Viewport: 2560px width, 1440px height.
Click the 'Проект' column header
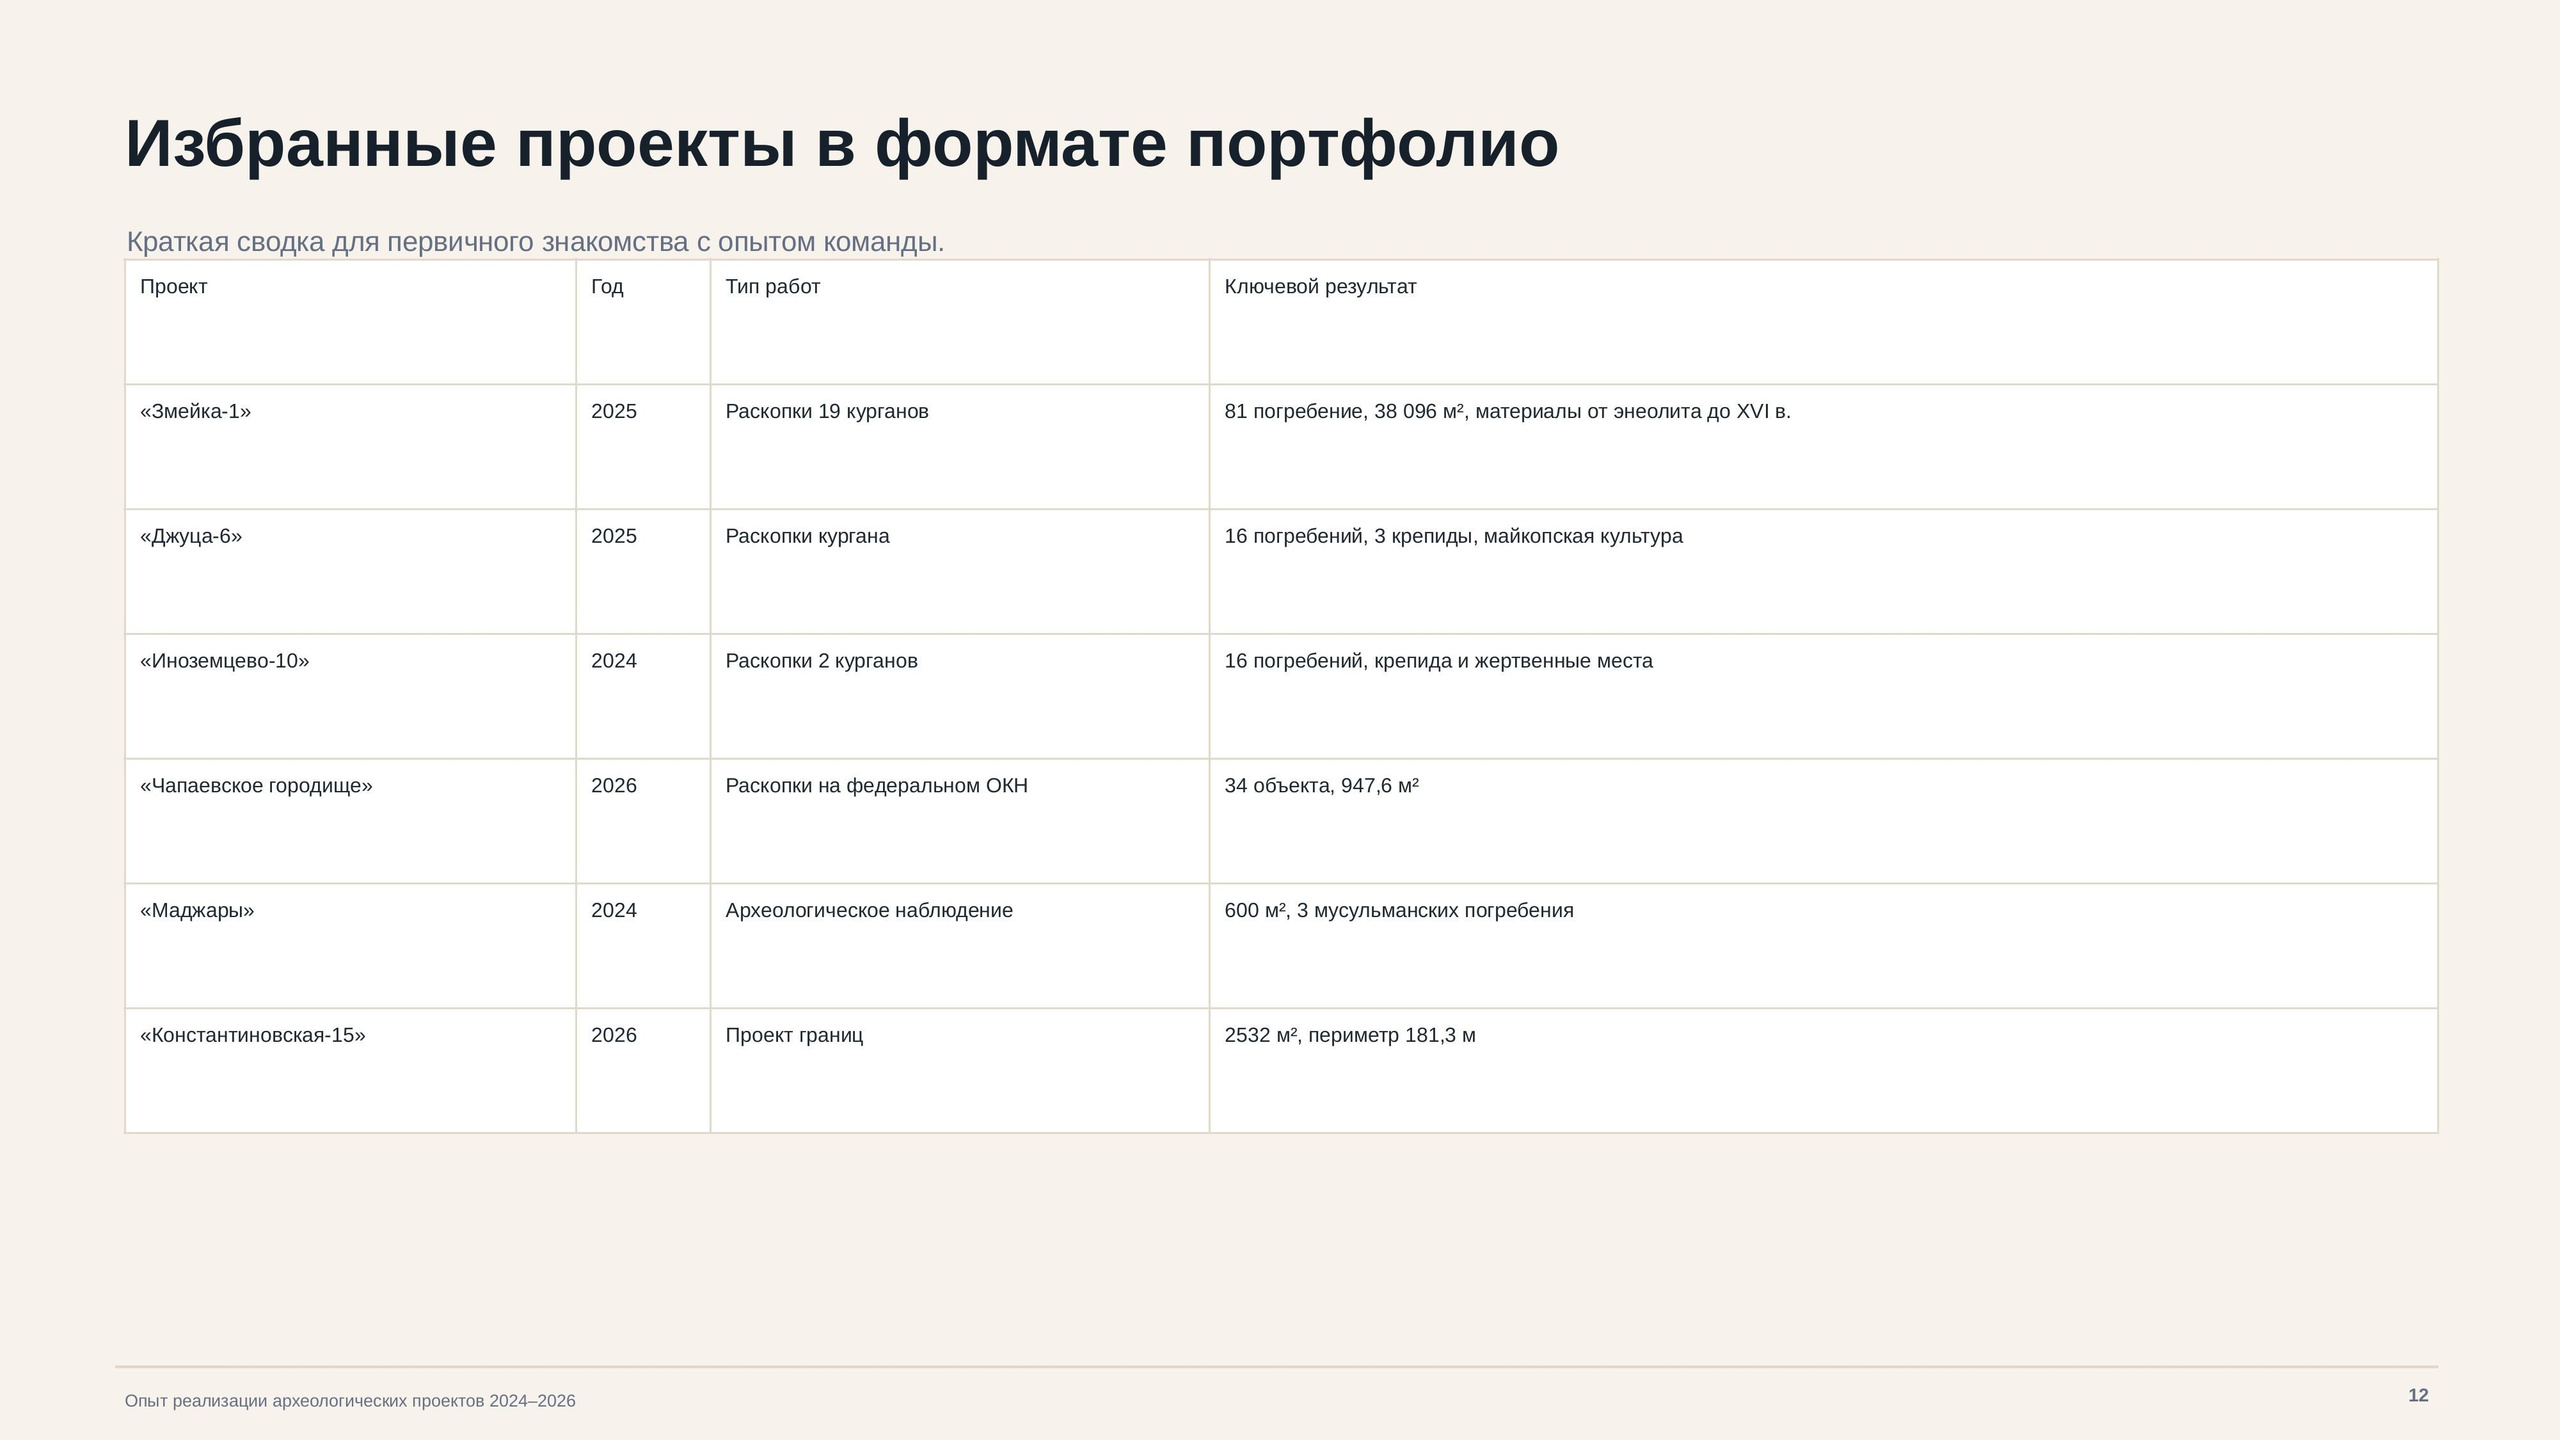click(174, 287)
